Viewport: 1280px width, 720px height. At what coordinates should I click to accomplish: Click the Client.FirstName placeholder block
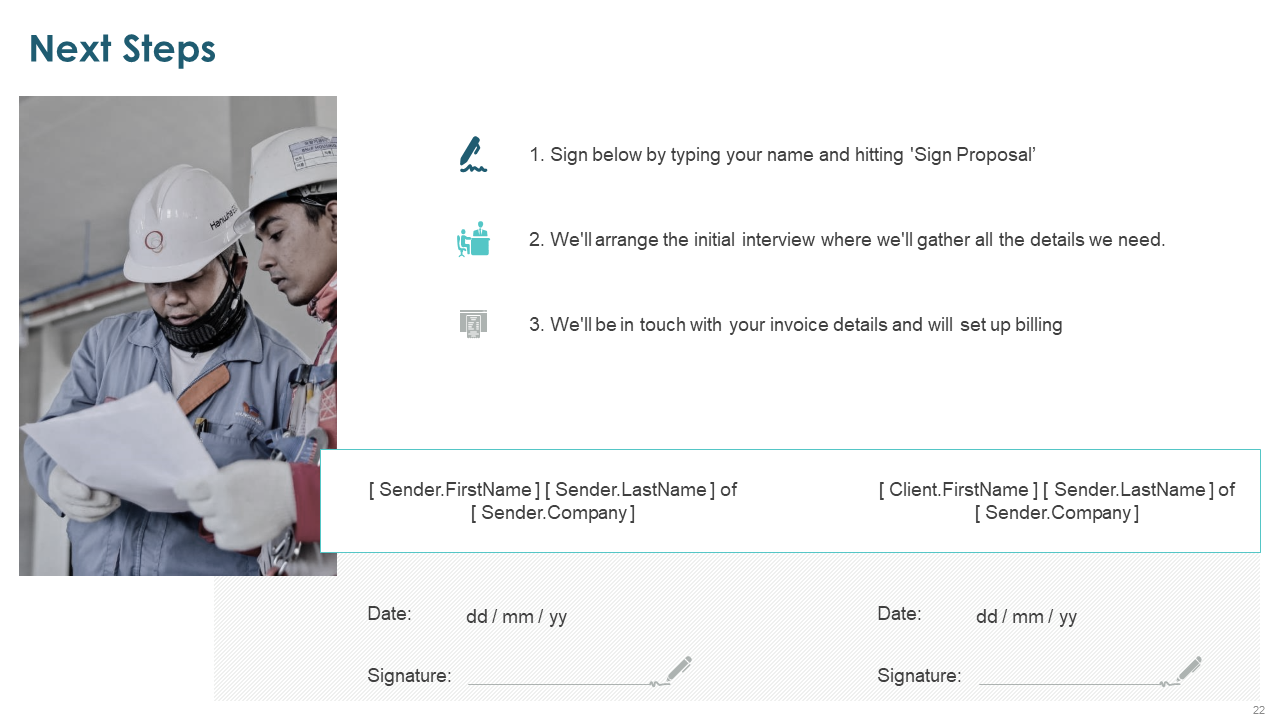[1057, 501]
